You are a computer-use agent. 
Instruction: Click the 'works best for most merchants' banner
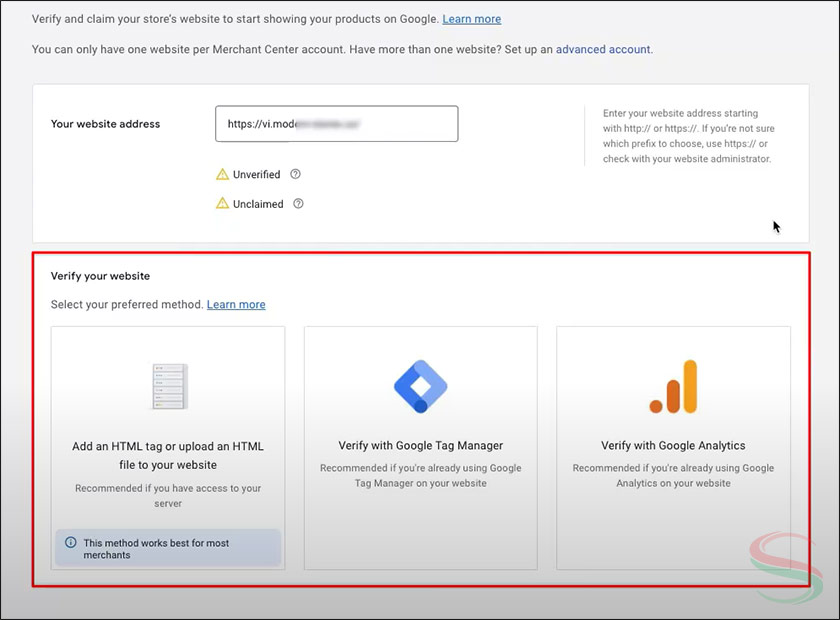click(x=168, y=548)
